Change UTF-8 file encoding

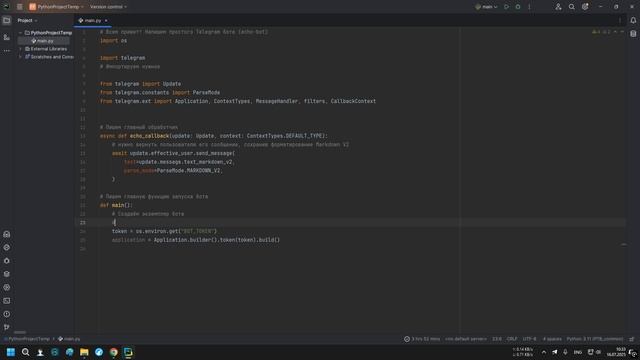529,339
